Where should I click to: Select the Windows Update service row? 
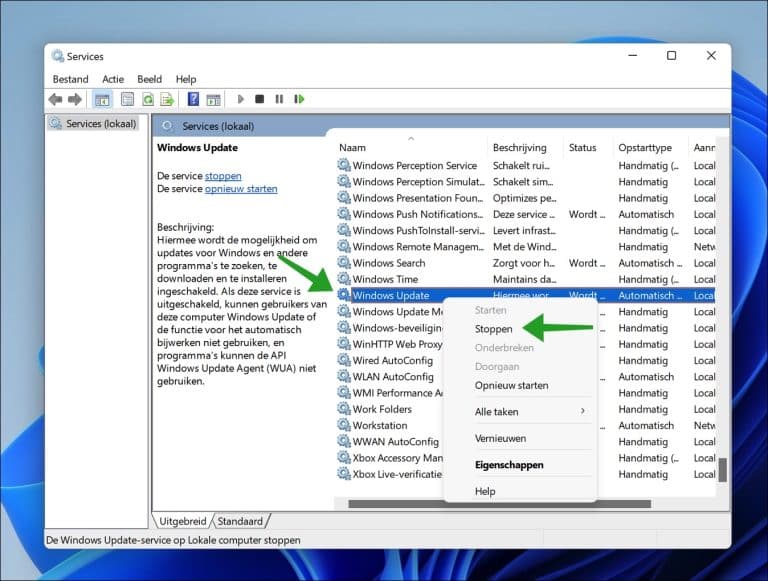tap(525, 295)
